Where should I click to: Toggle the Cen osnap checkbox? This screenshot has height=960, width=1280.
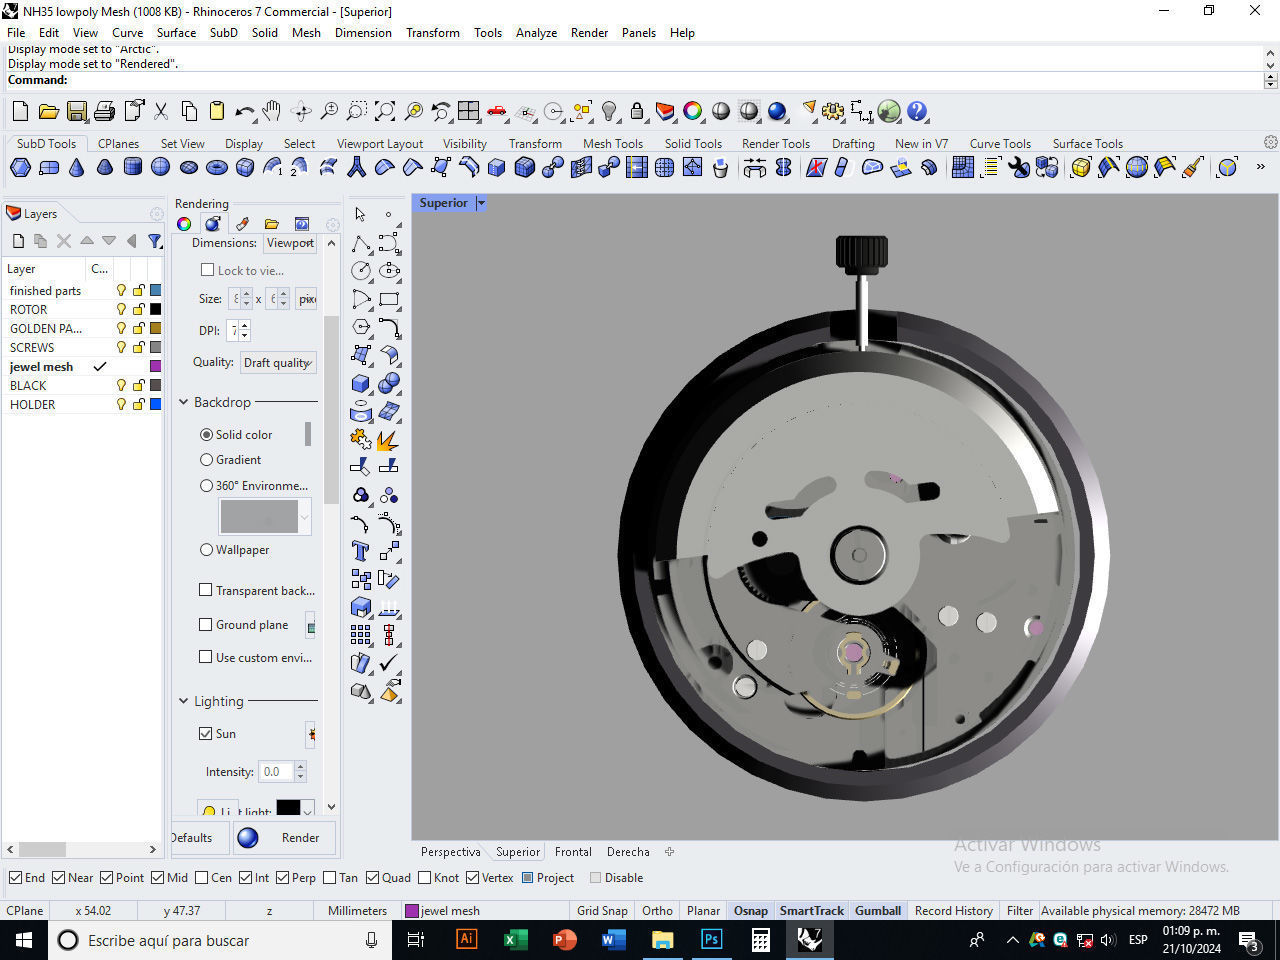tap(202, 878)
